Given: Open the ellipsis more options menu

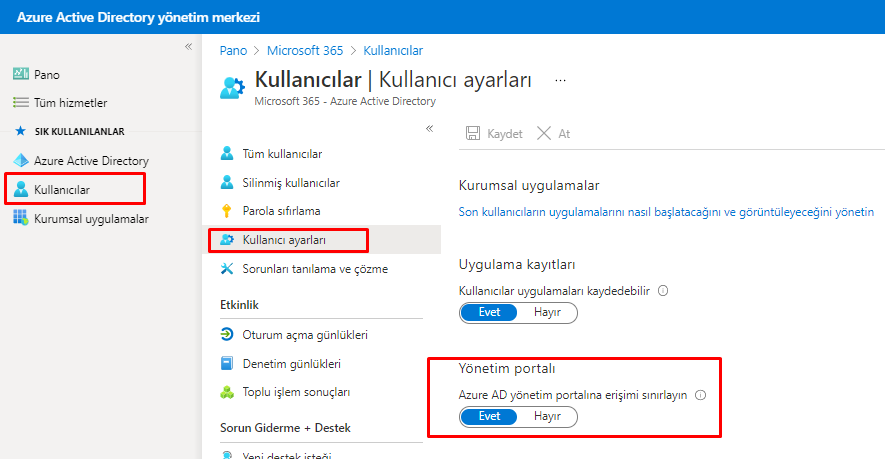Looking at the screenshot, I should click(560, 80).
